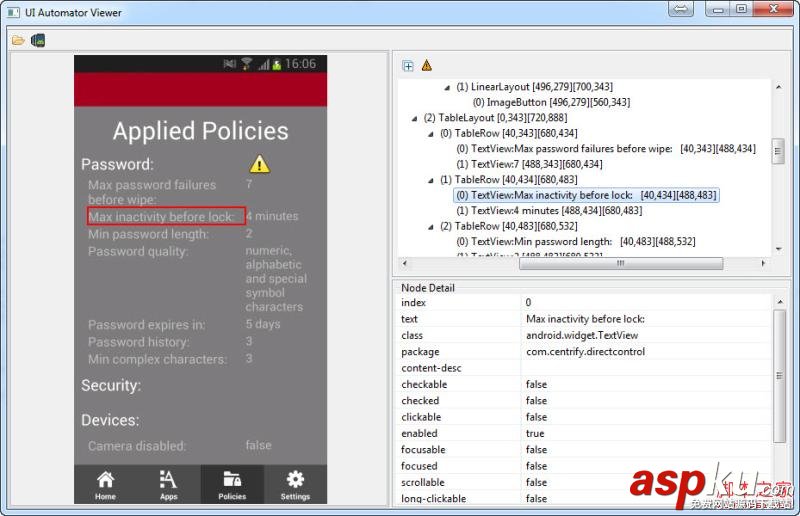Click the Open folder icon in toolbar

click(x=18, y=40)
